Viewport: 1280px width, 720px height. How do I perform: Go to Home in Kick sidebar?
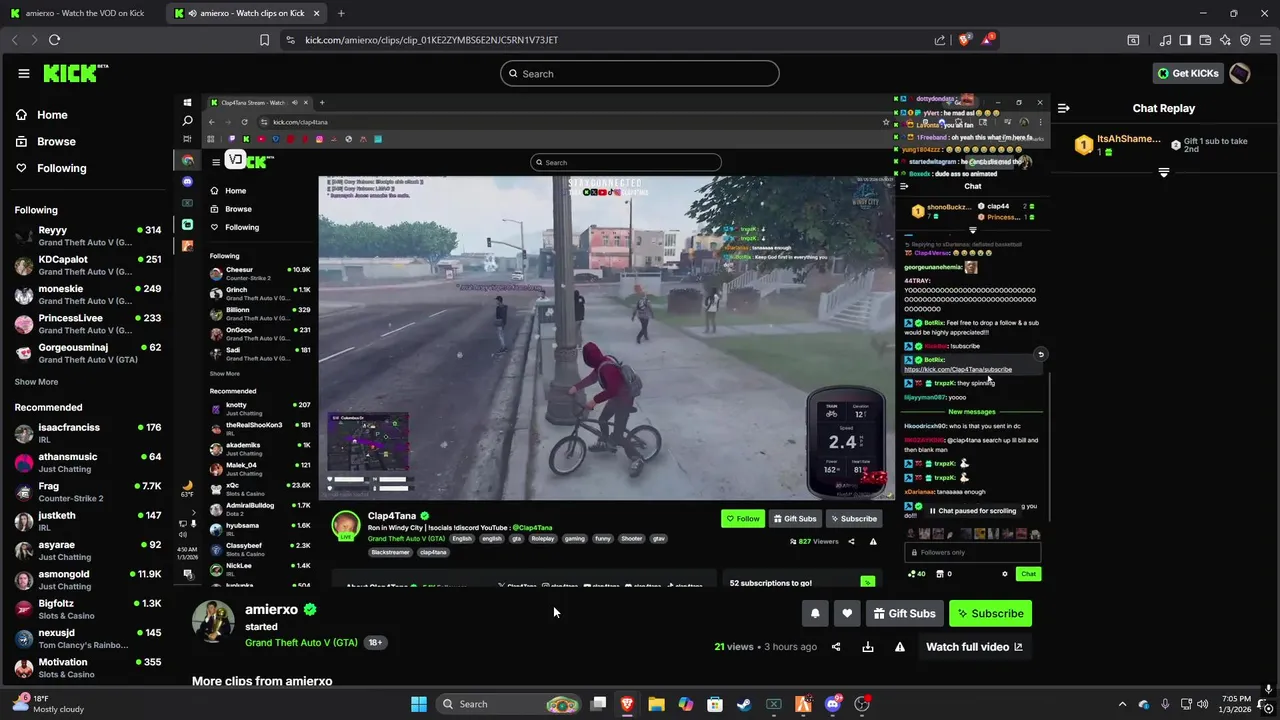point(42,115)
